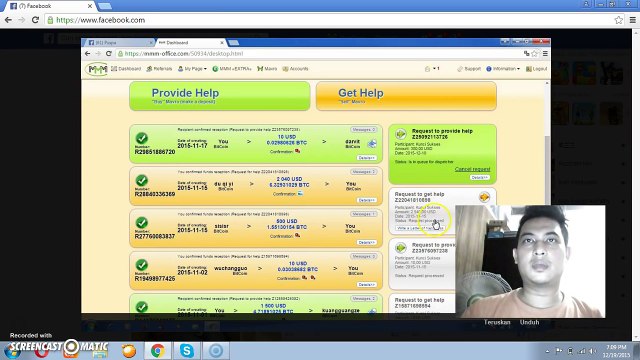
Task: Open Skype from the taskbar
Action: [187, 351]
